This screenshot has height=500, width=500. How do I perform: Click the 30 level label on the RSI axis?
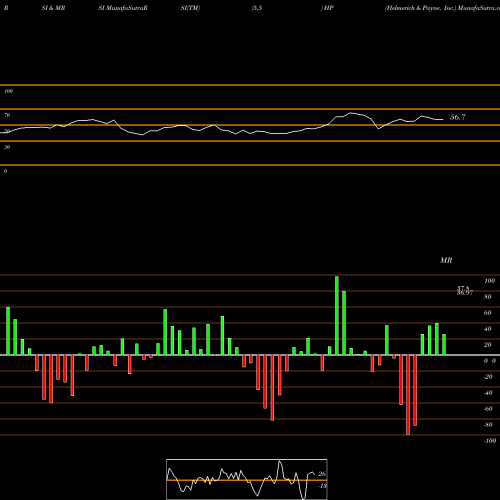[7, 147]
